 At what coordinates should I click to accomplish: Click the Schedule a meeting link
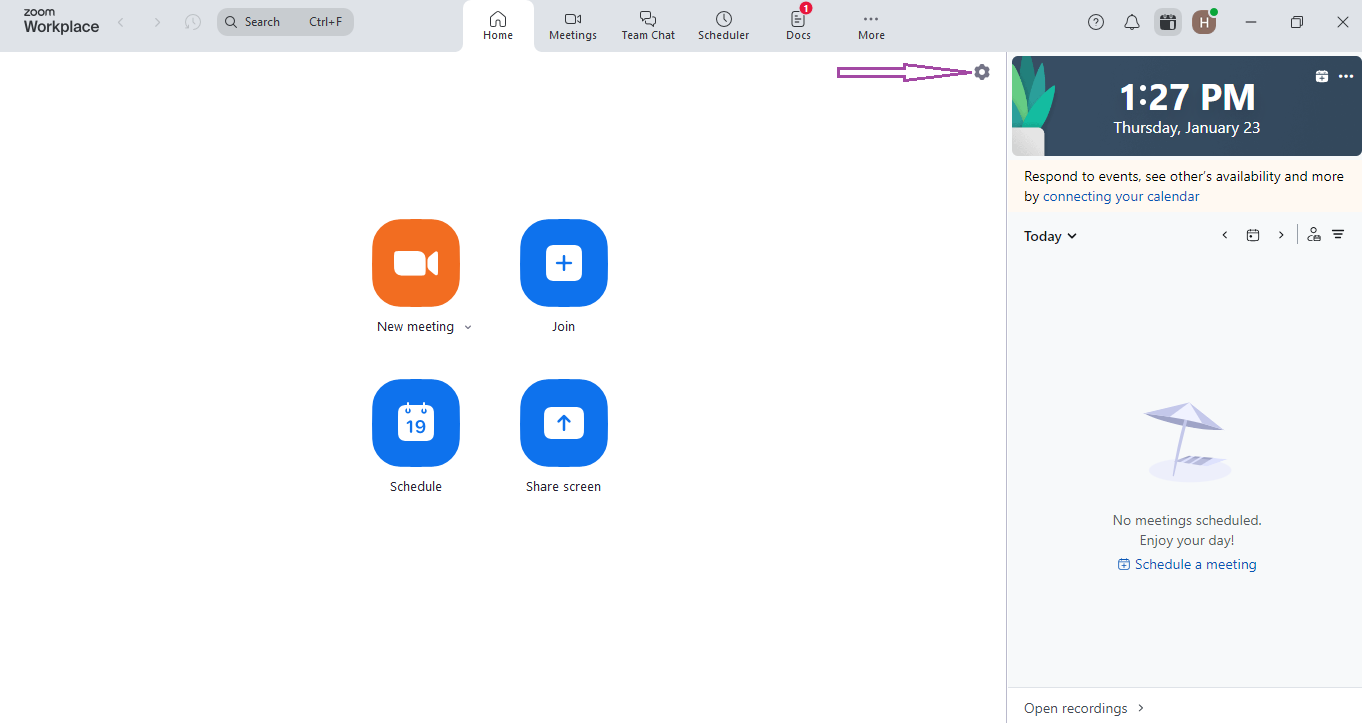1187,564
